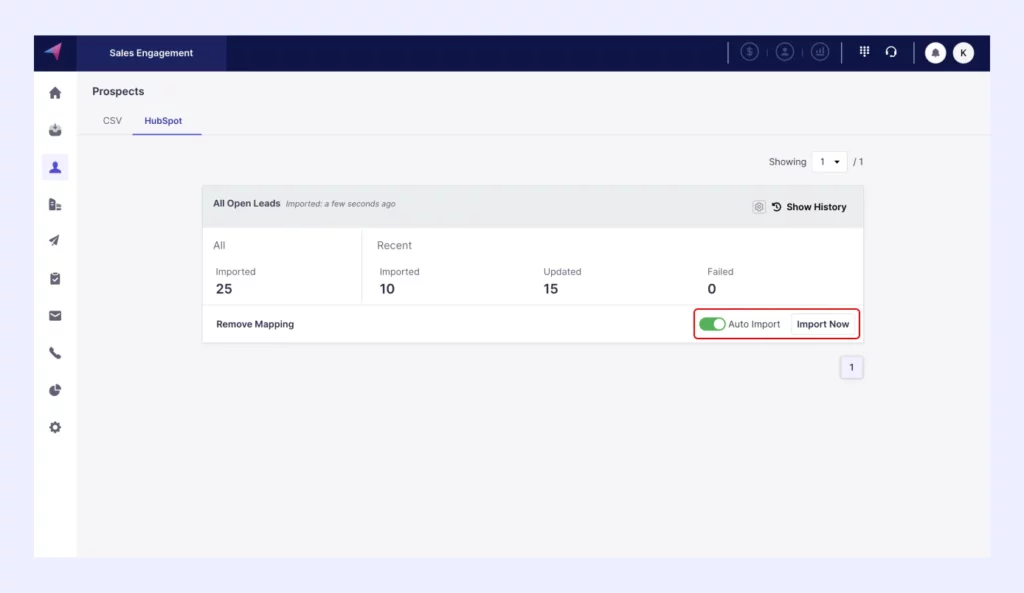1024x593 pixels.
Task: Switch to the CSV tab
Action: click(x=111, y=120)
